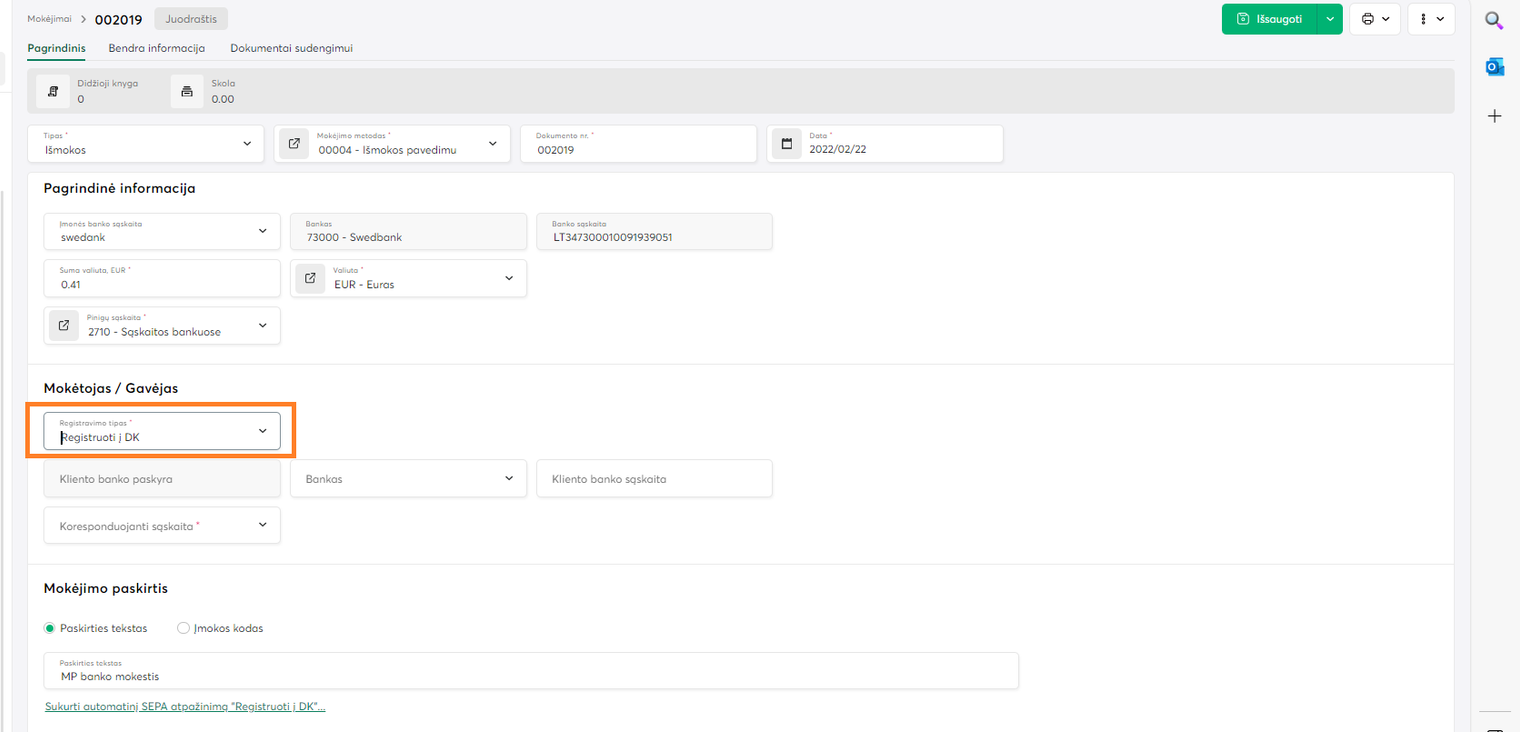Click the Sukurti automatinį SEPA atpažinimą link
Image resolution: width=1520 pixels, height=732 pixels.
185,707
